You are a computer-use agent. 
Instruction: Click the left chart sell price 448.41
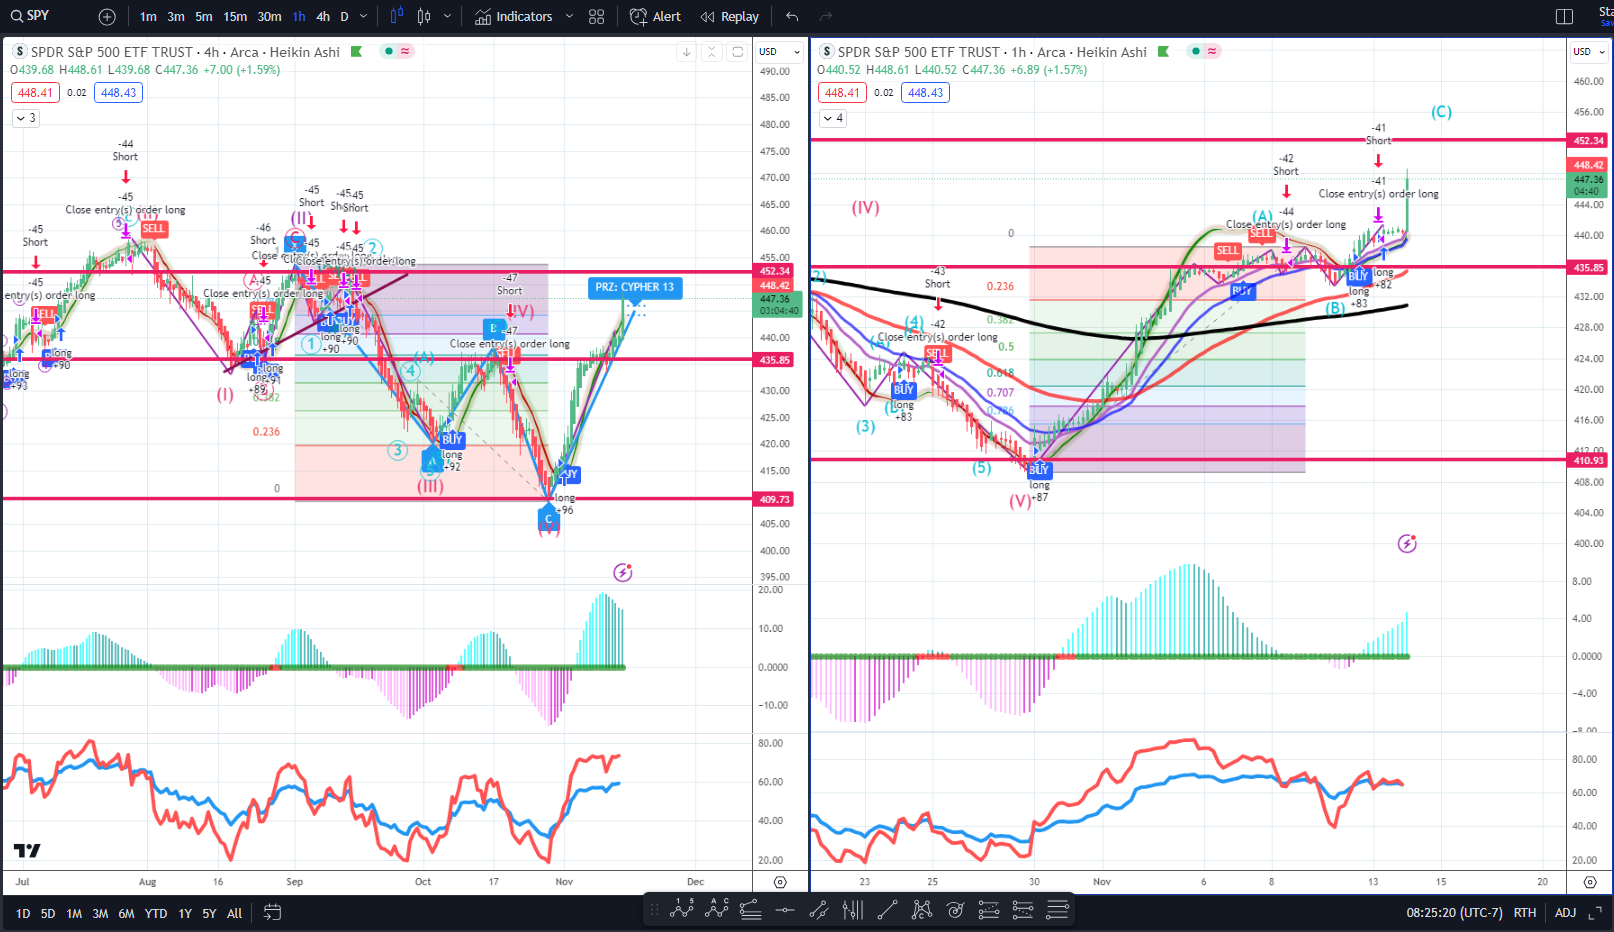coord(35,93)
